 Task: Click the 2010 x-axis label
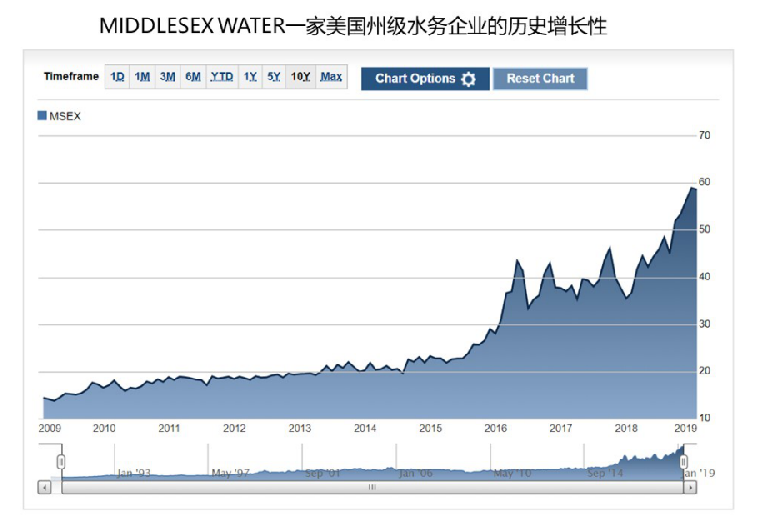[x=104, y=428]
